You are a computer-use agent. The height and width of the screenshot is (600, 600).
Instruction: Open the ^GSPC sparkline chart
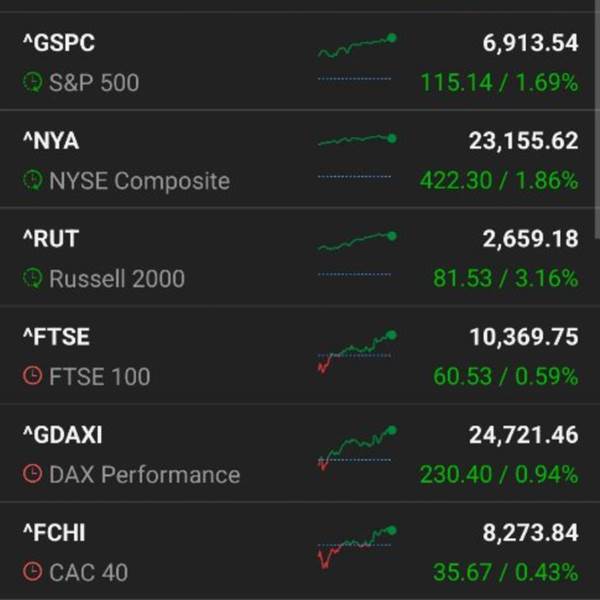pos(357,57)
